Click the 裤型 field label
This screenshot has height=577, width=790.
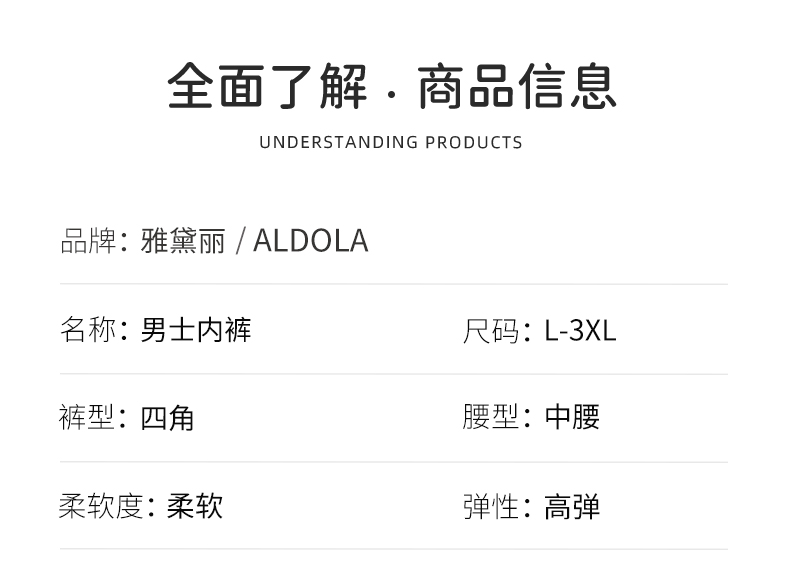click(88, 417)
